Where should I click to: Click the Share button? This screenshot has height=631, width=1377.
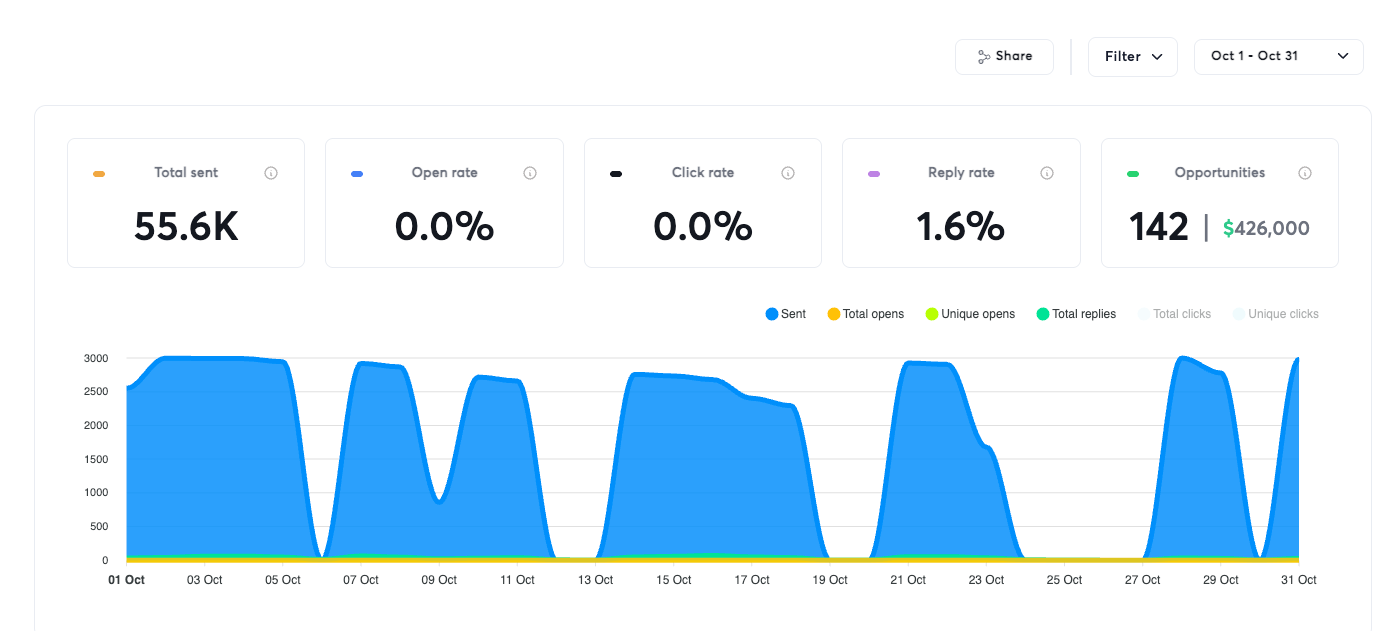click(1004, 57)
